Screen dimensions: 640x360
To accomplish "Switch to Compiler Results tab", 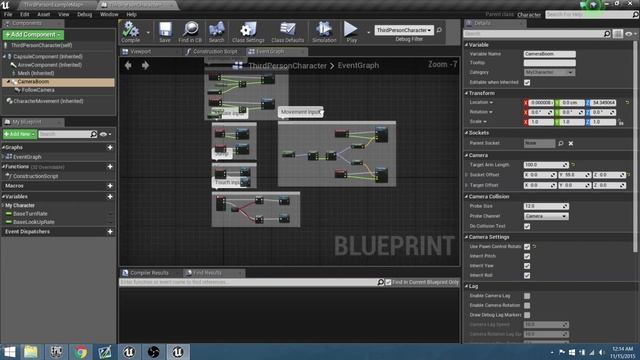I will [149, 273].
